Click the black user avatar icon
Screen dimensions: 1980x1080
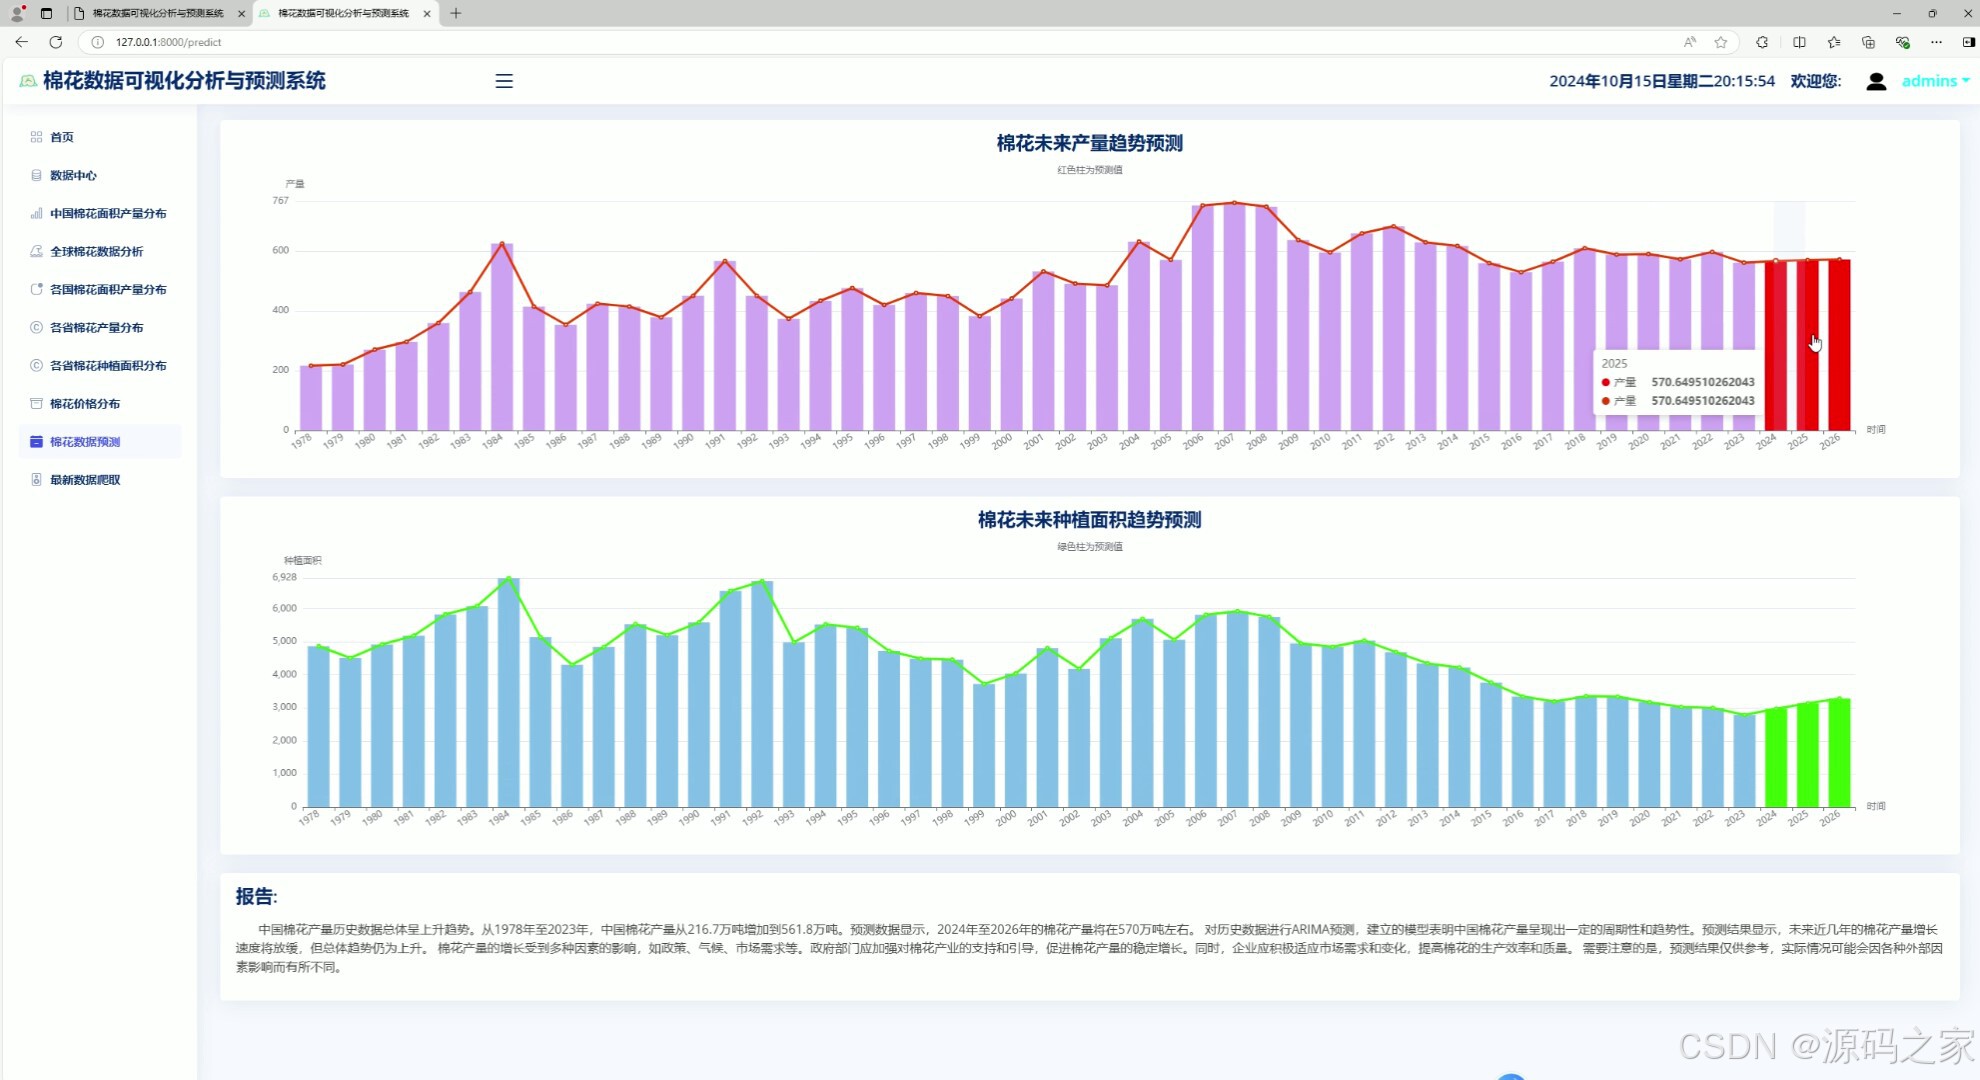[1876, 82]
